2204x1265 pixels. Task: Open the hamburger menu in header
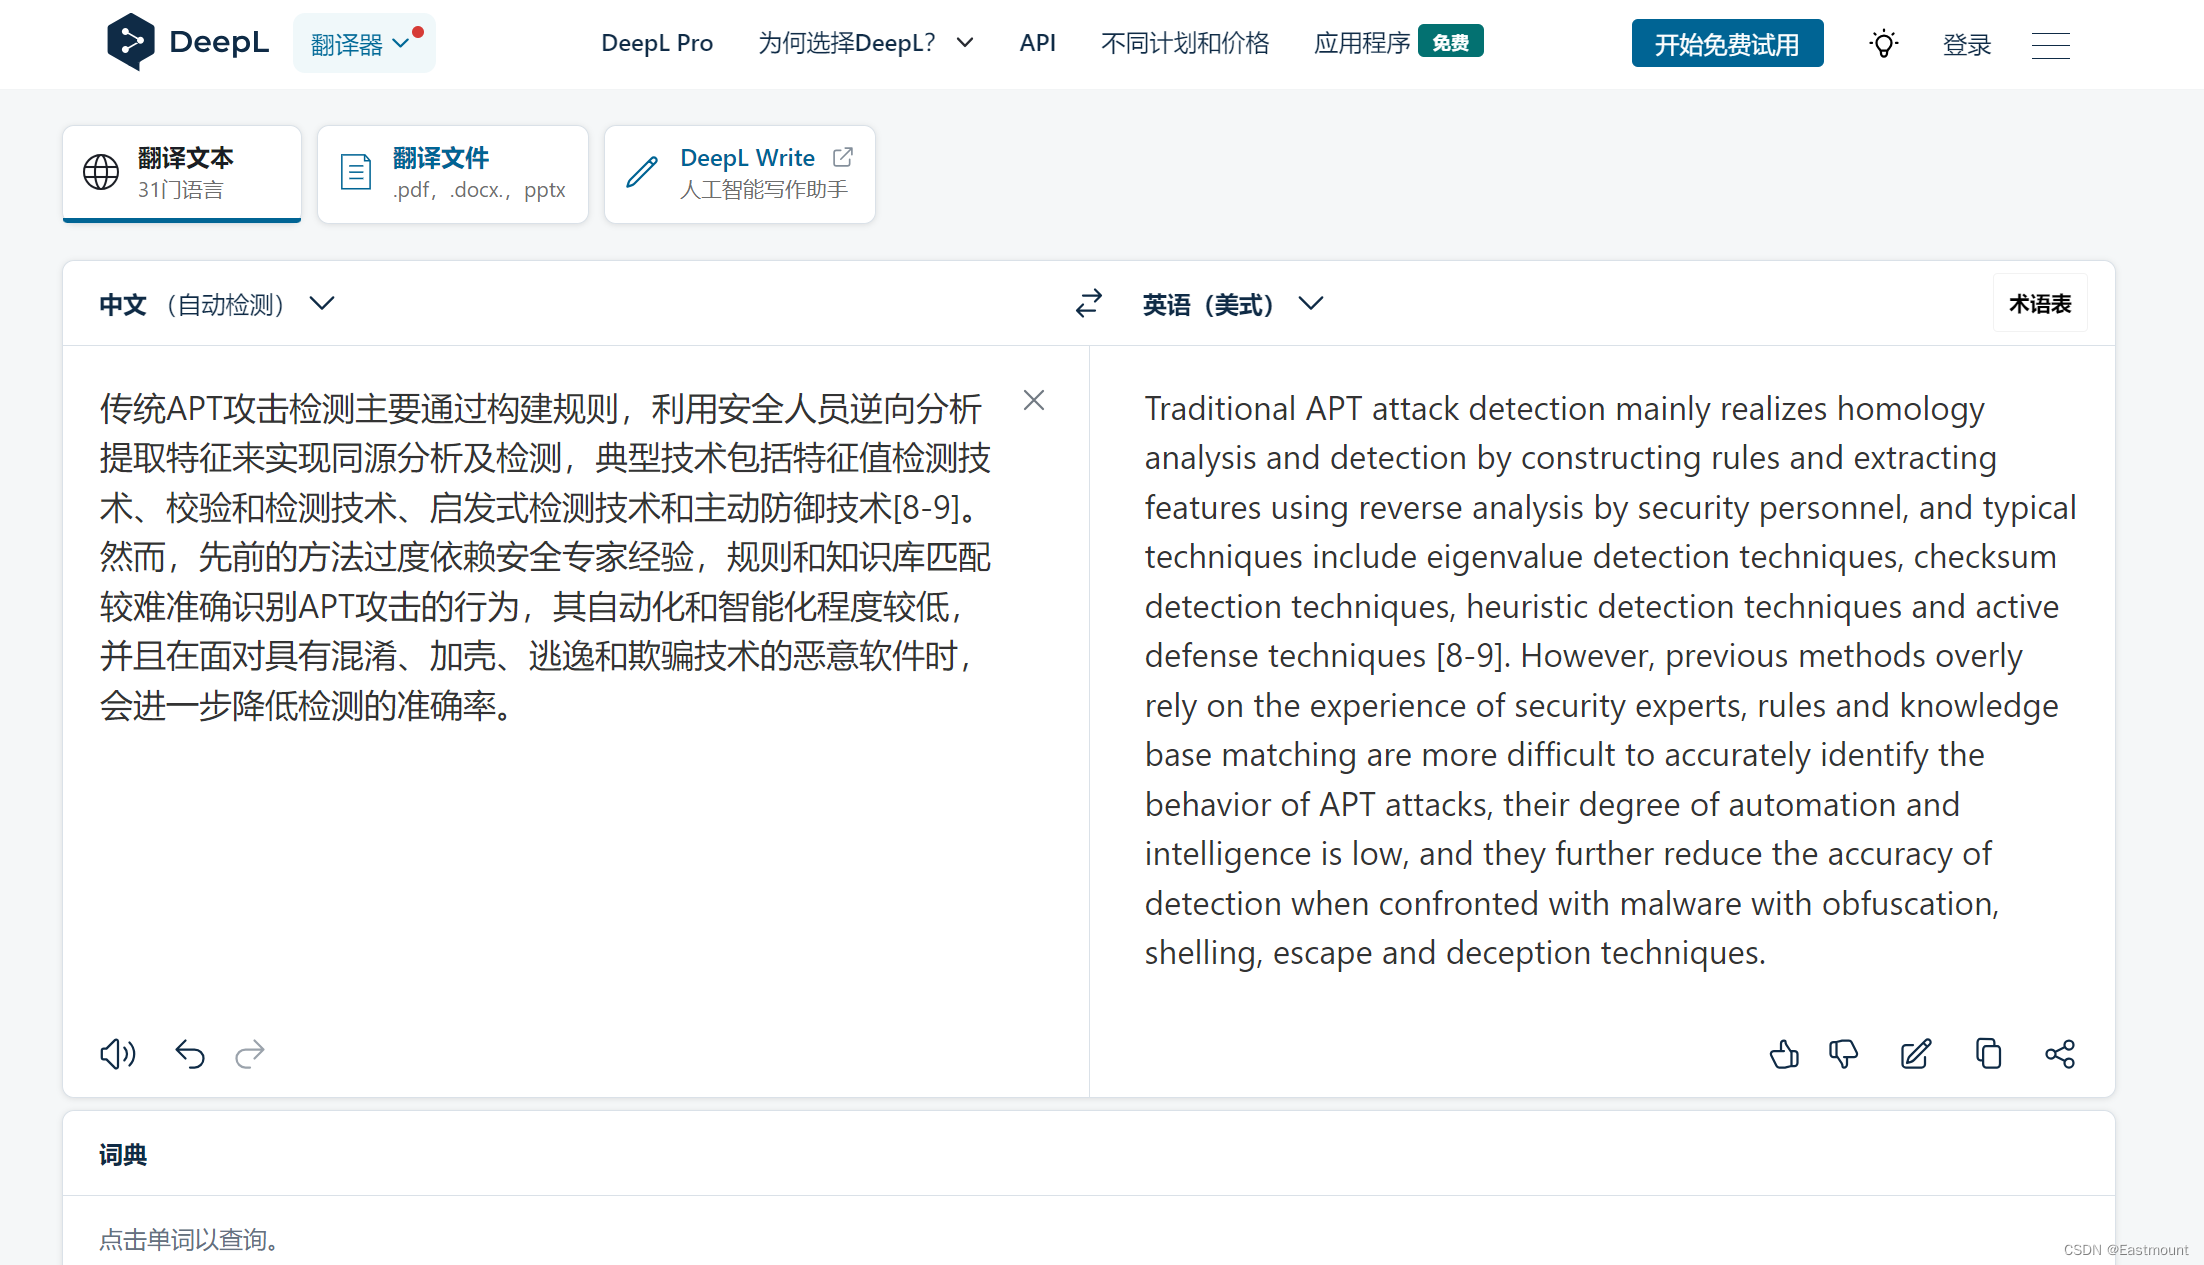click(2050, 45)
